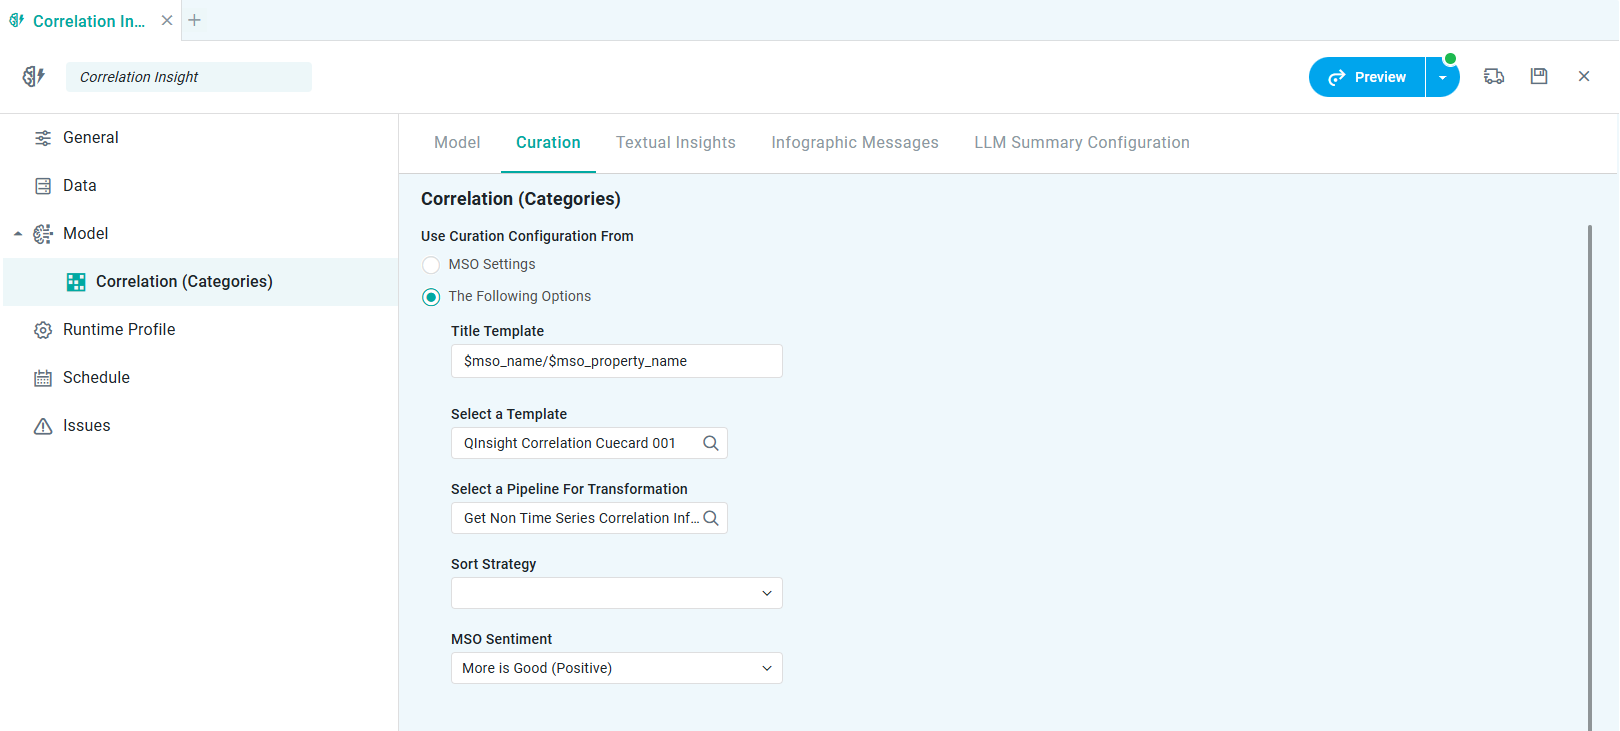Select the MSO Settings radio option

(431, 265)
